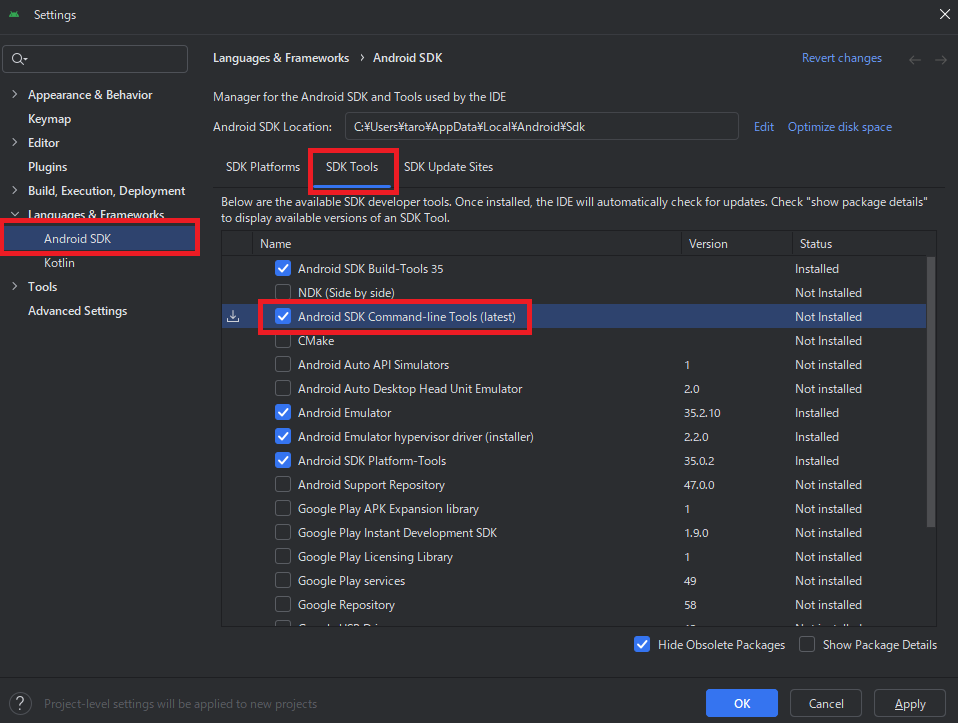Click the SDK tools list scrollbar
Screen dimensions: 958x723
(931, 391)
